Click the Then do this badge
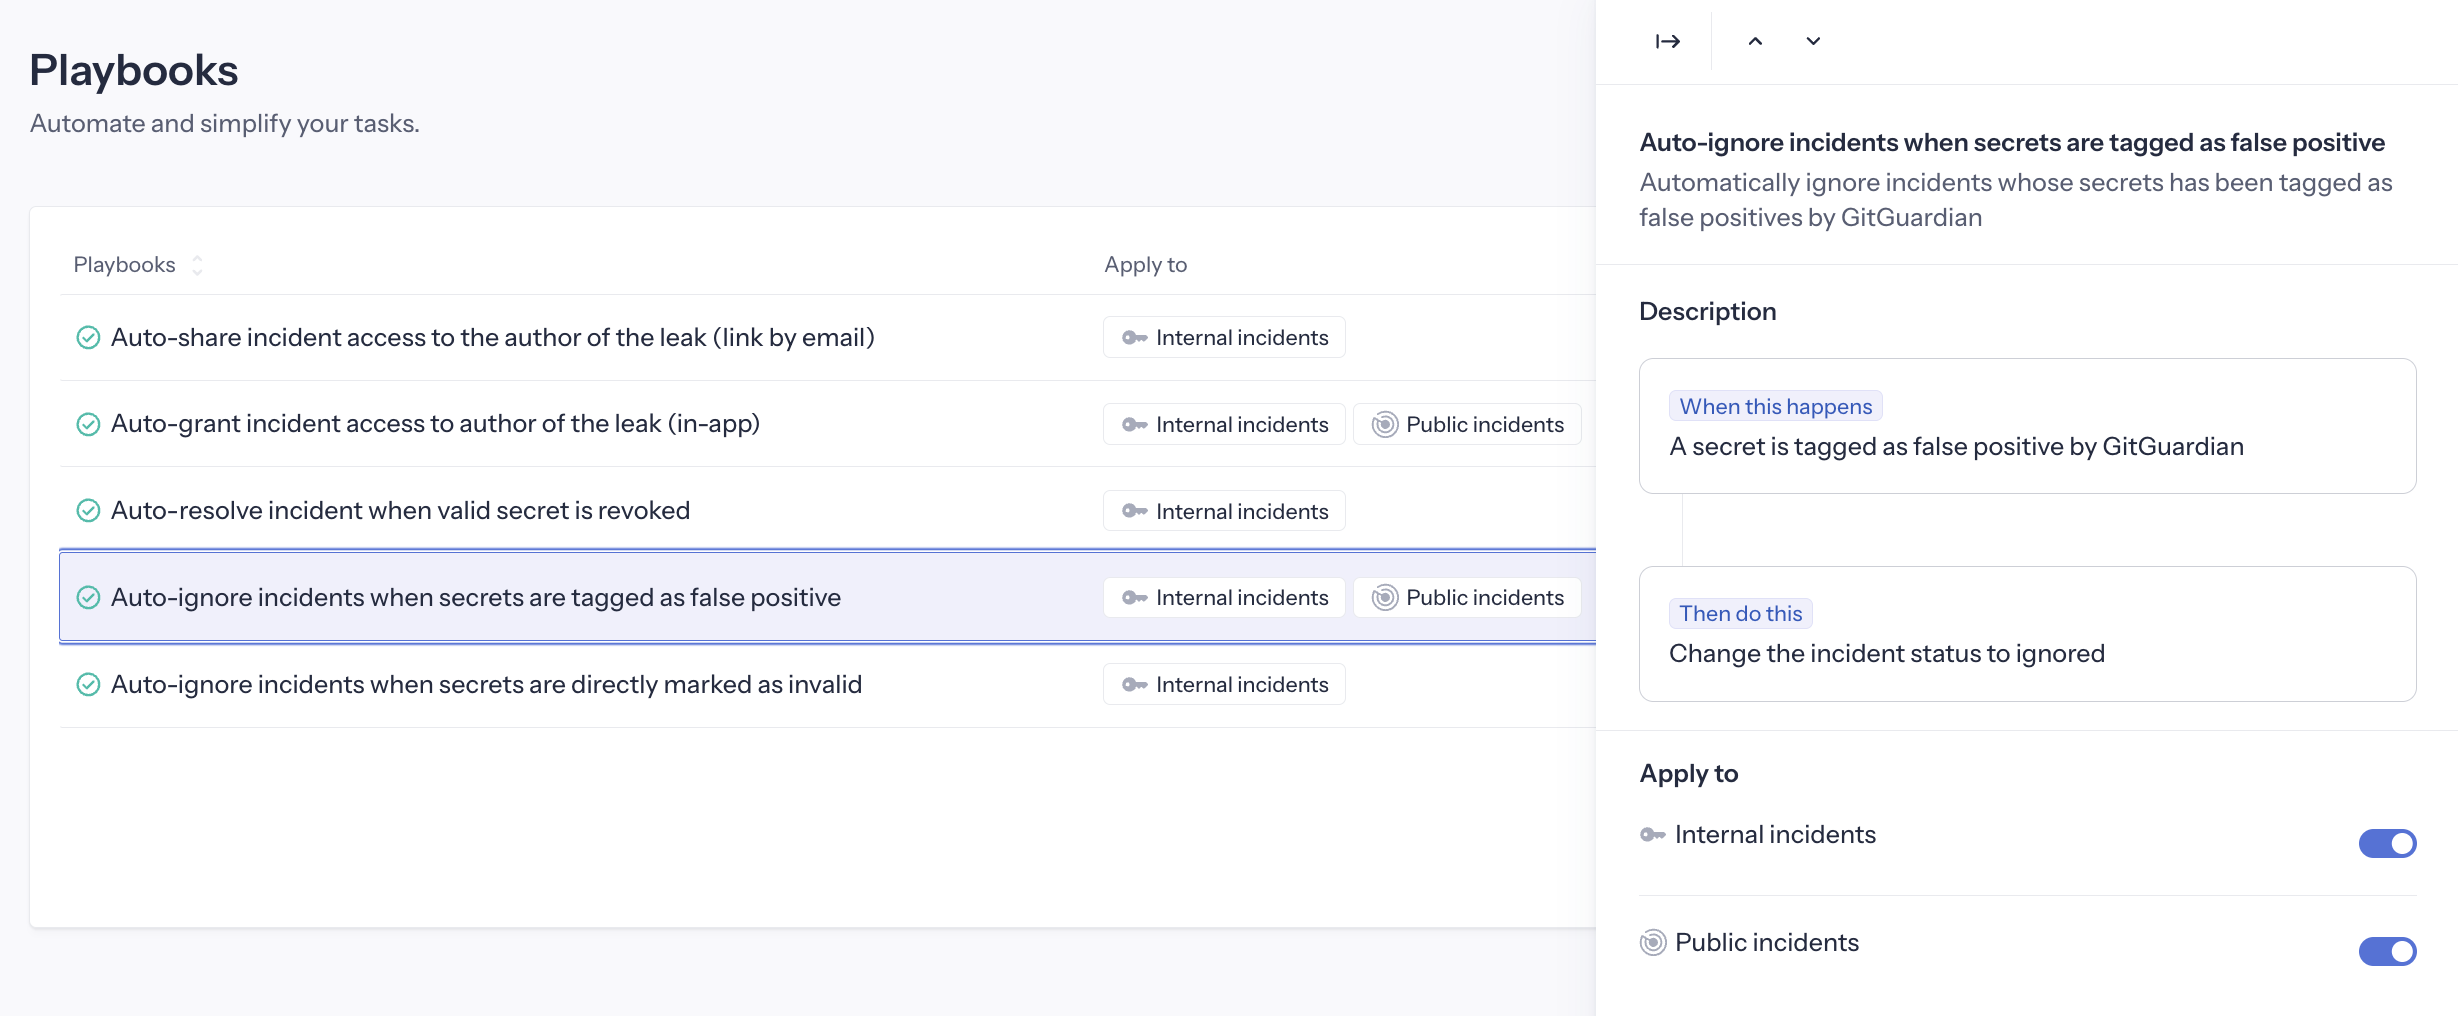Screen dimensions: 2458x1016 tap(1740, 613)
